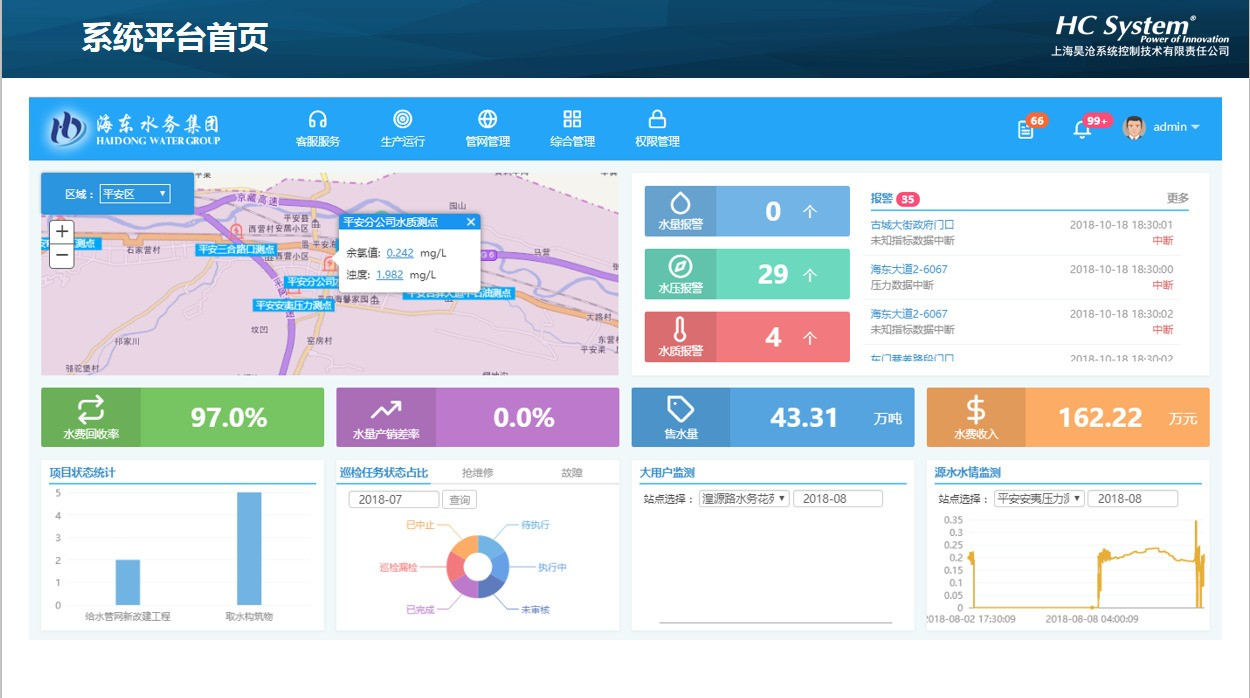
Task: Switch to the 抢维修 tab
Action: pos(477,472)
